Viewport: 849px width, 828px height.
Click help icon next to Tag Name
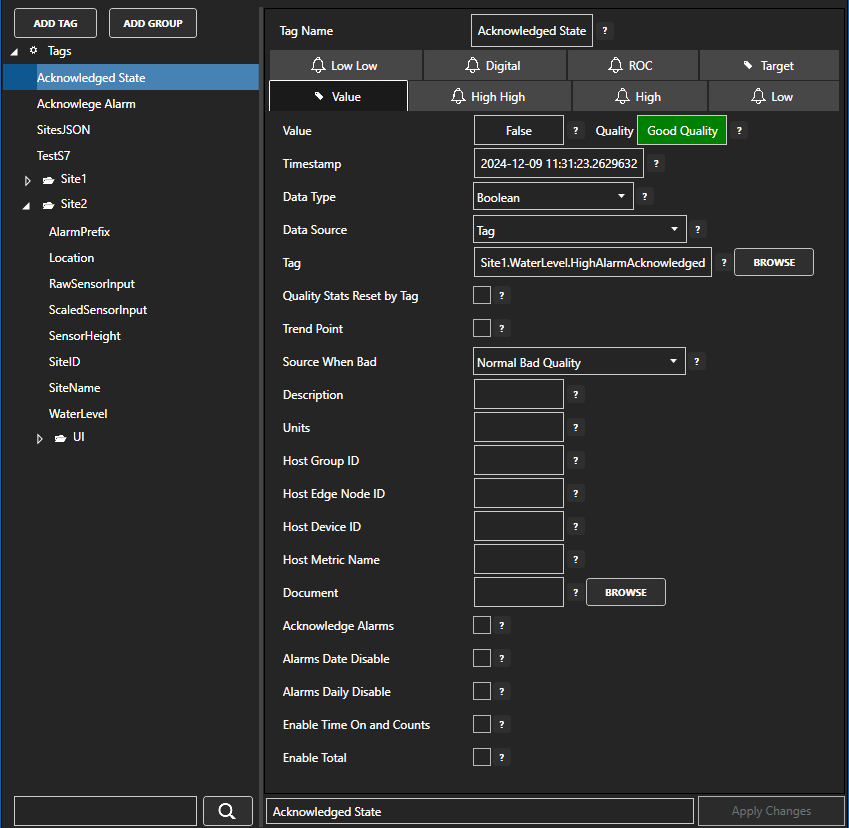tap(605, 31)
